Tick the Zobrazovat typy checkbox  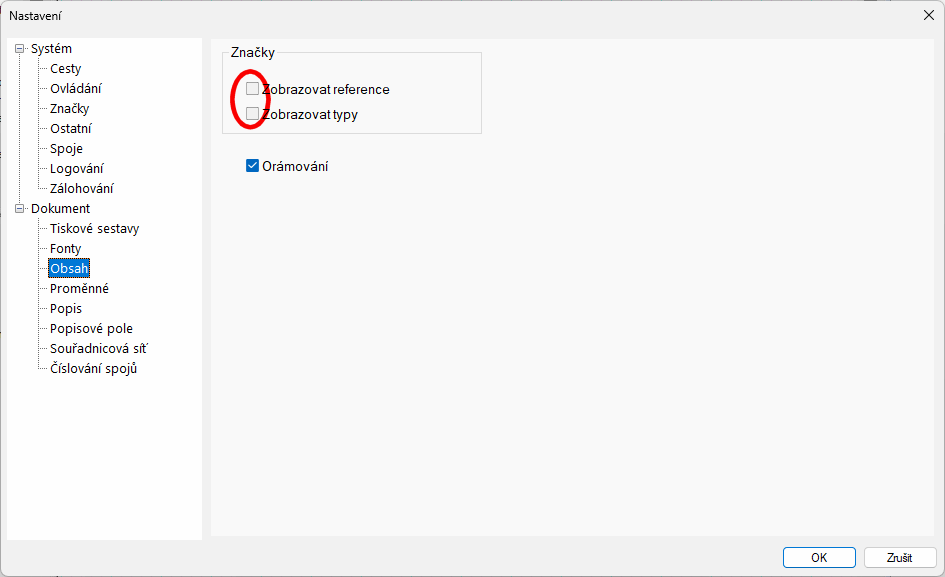252,114
